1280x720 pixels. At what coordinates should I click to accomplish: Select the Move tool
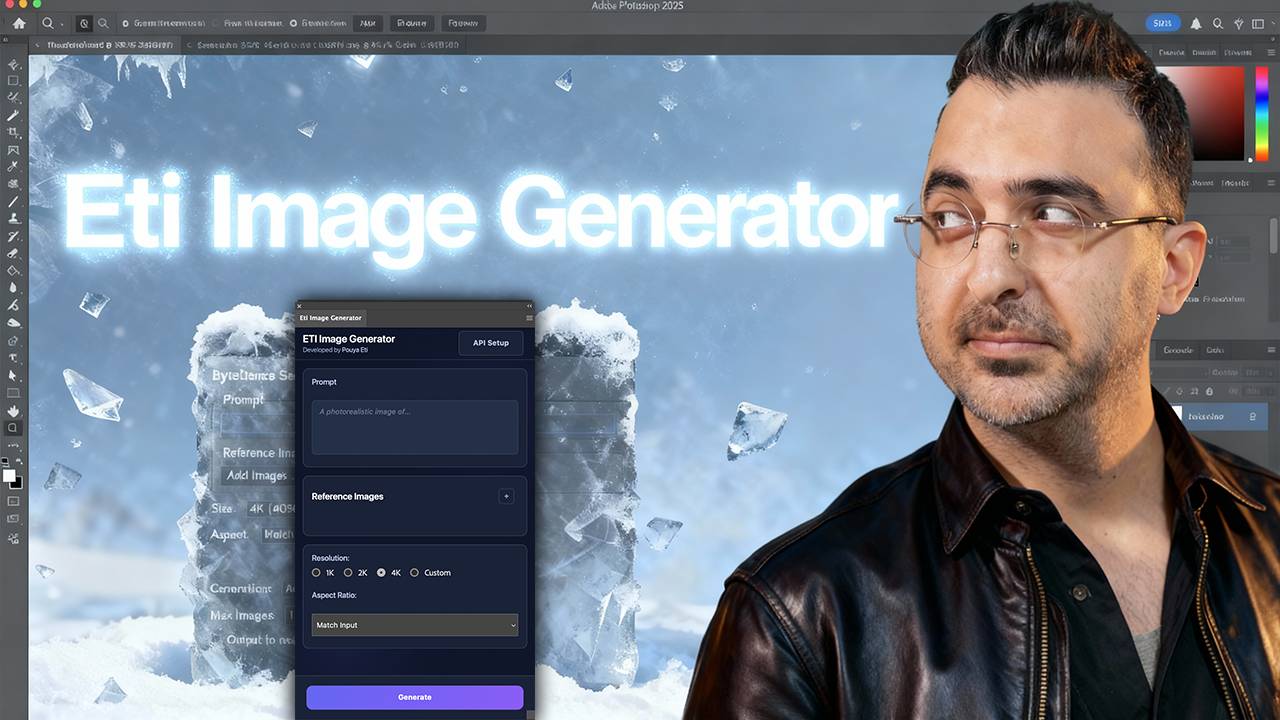[14, 64]
